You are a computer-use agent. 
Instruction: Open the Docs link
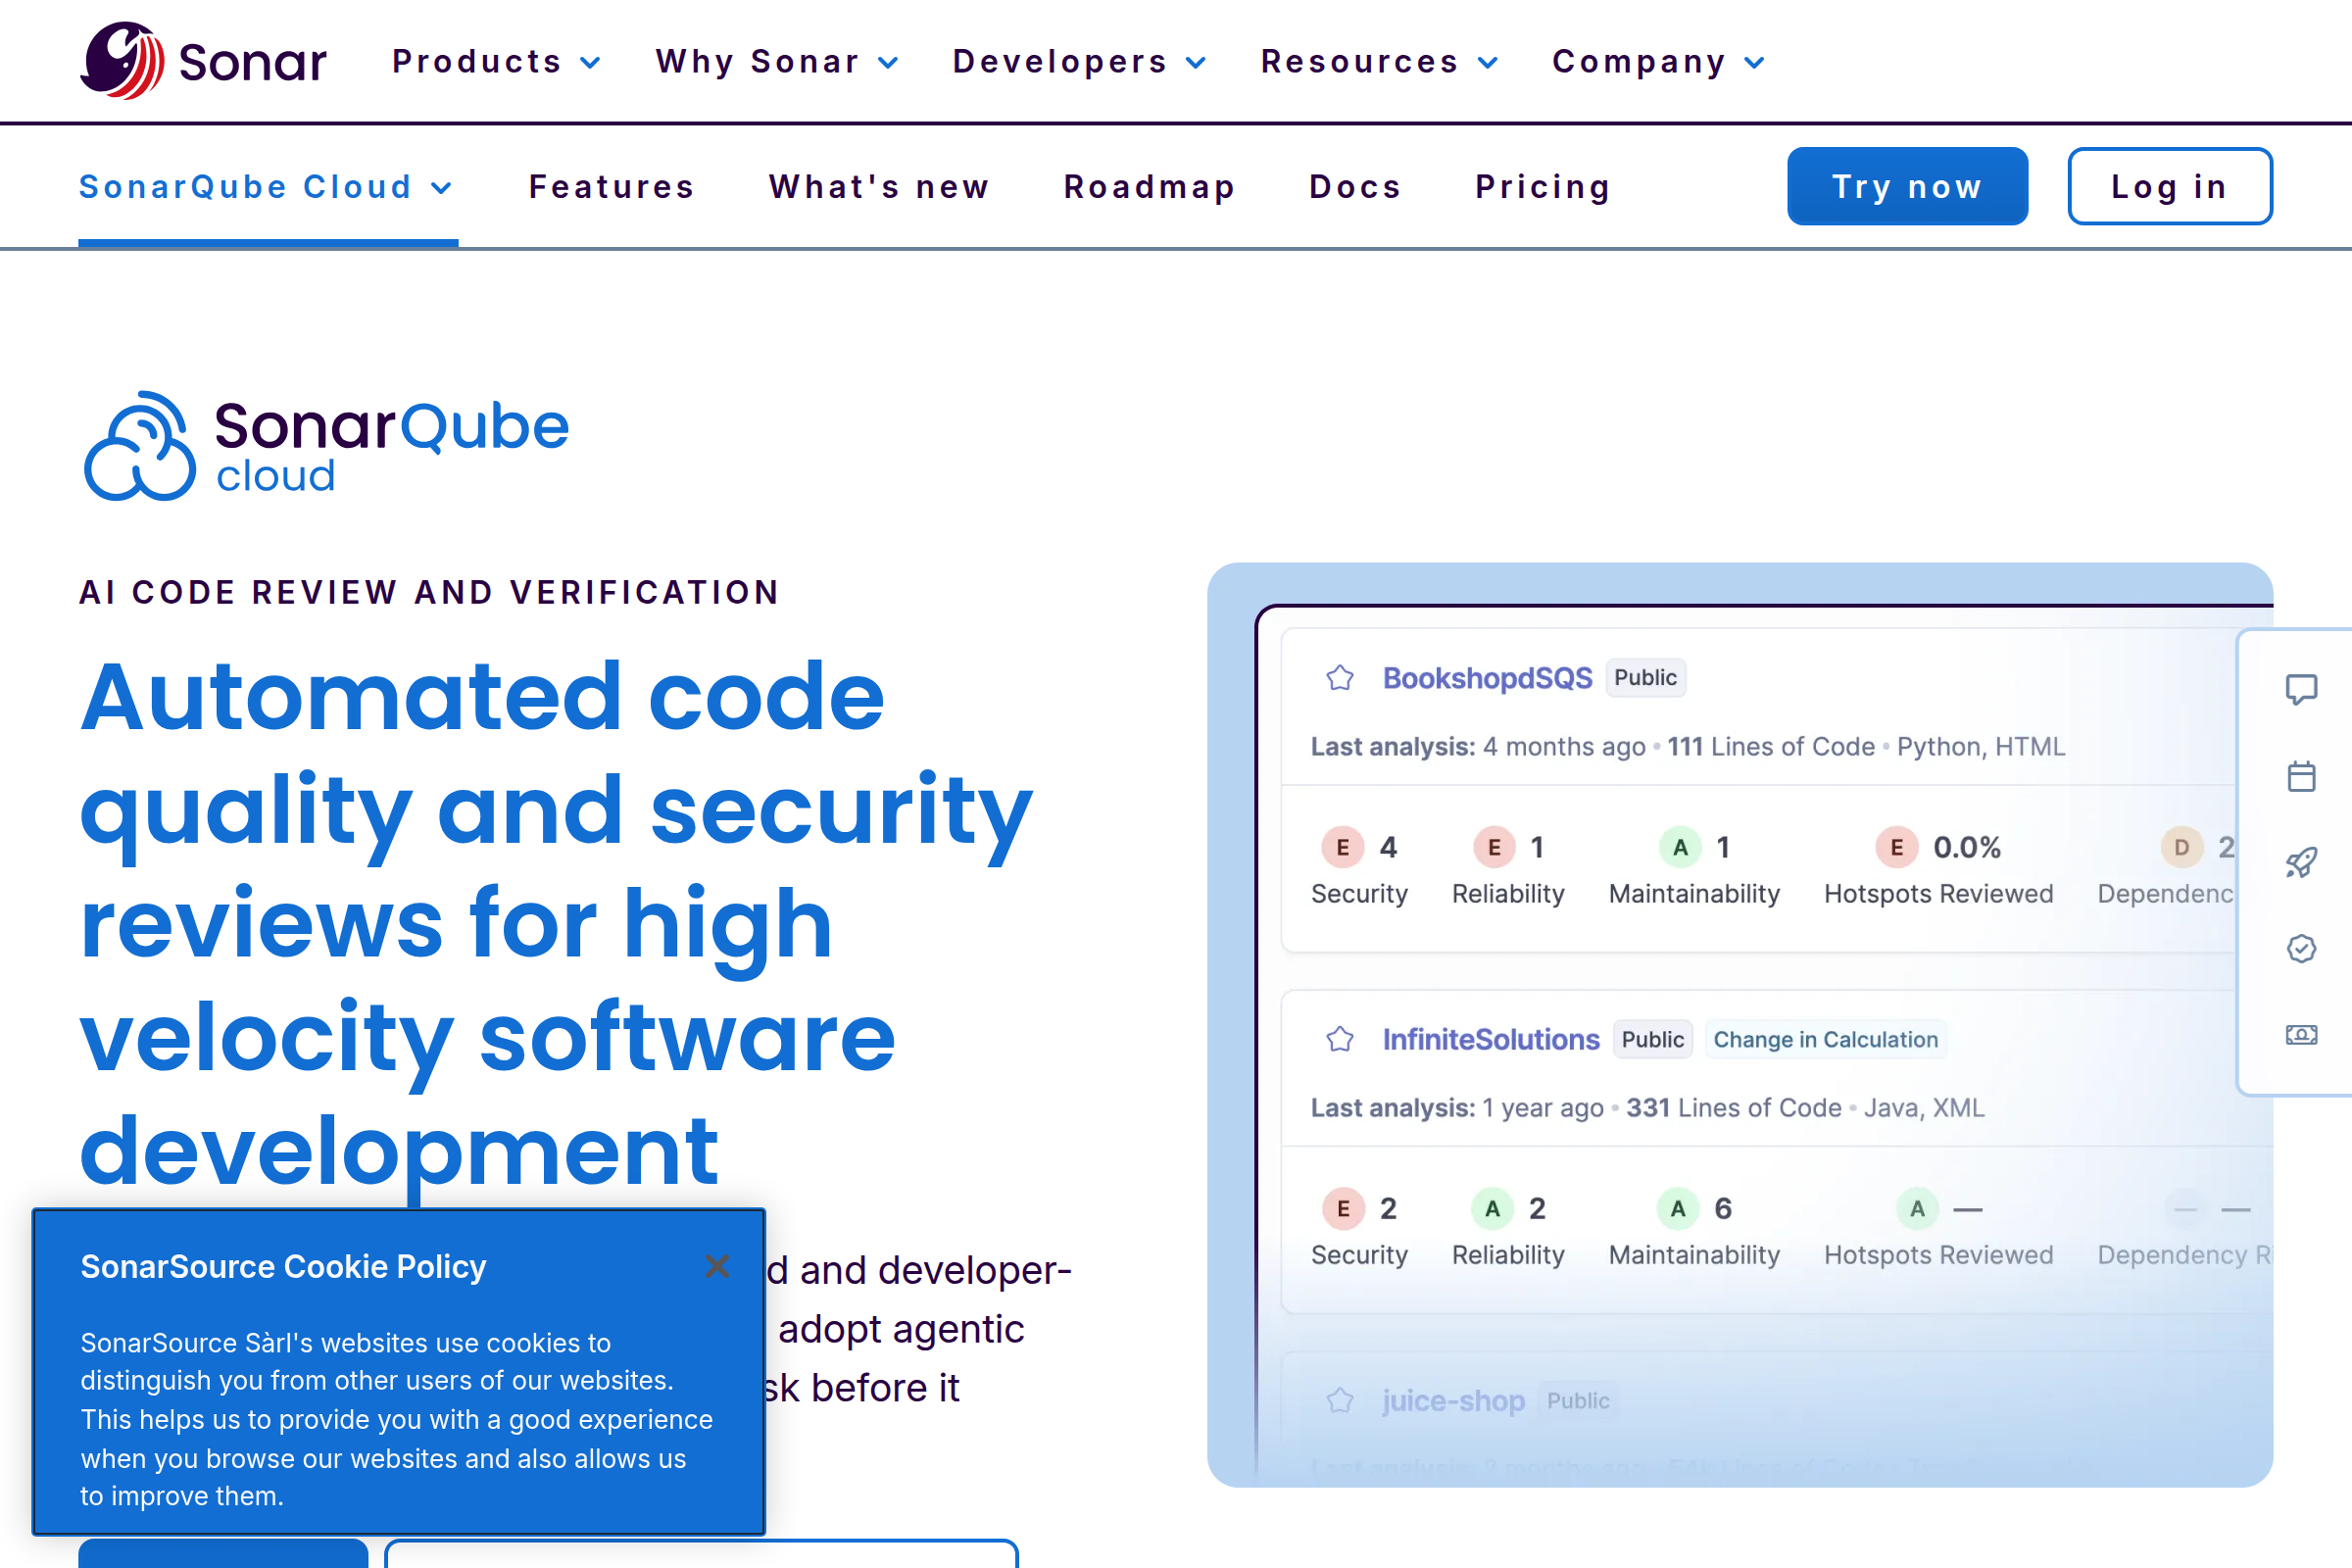(x=1355, y=187)
